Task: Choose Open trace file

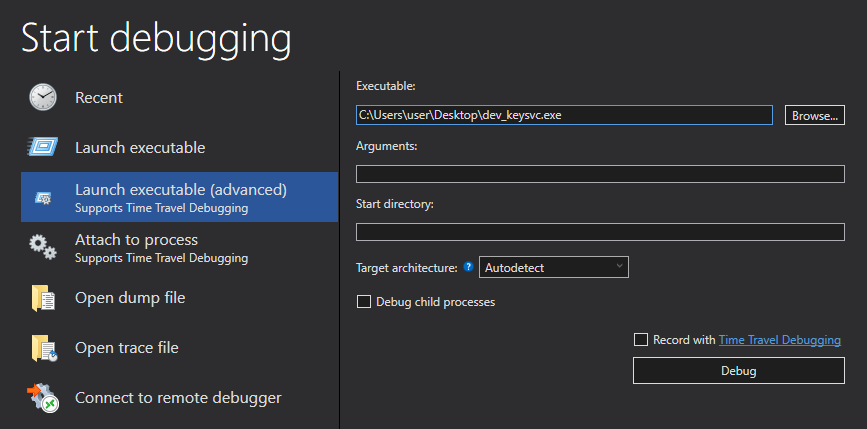Action: click(179, 348)
